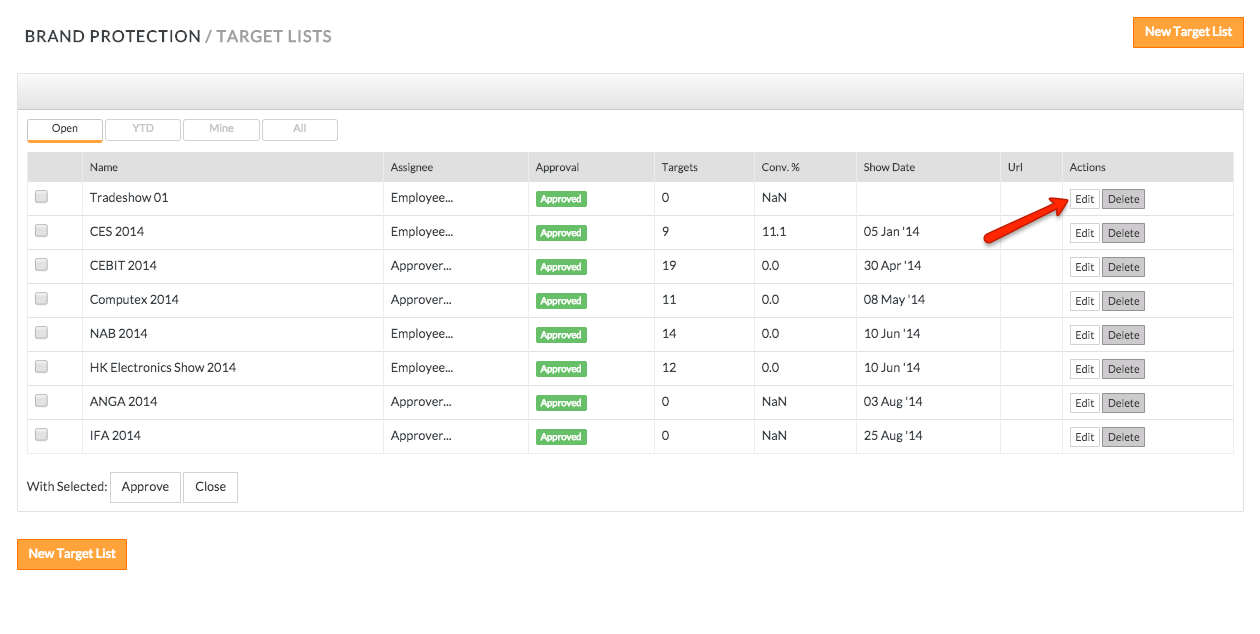
Task: Open the Mine tab
Action: (x=221, y=129)
